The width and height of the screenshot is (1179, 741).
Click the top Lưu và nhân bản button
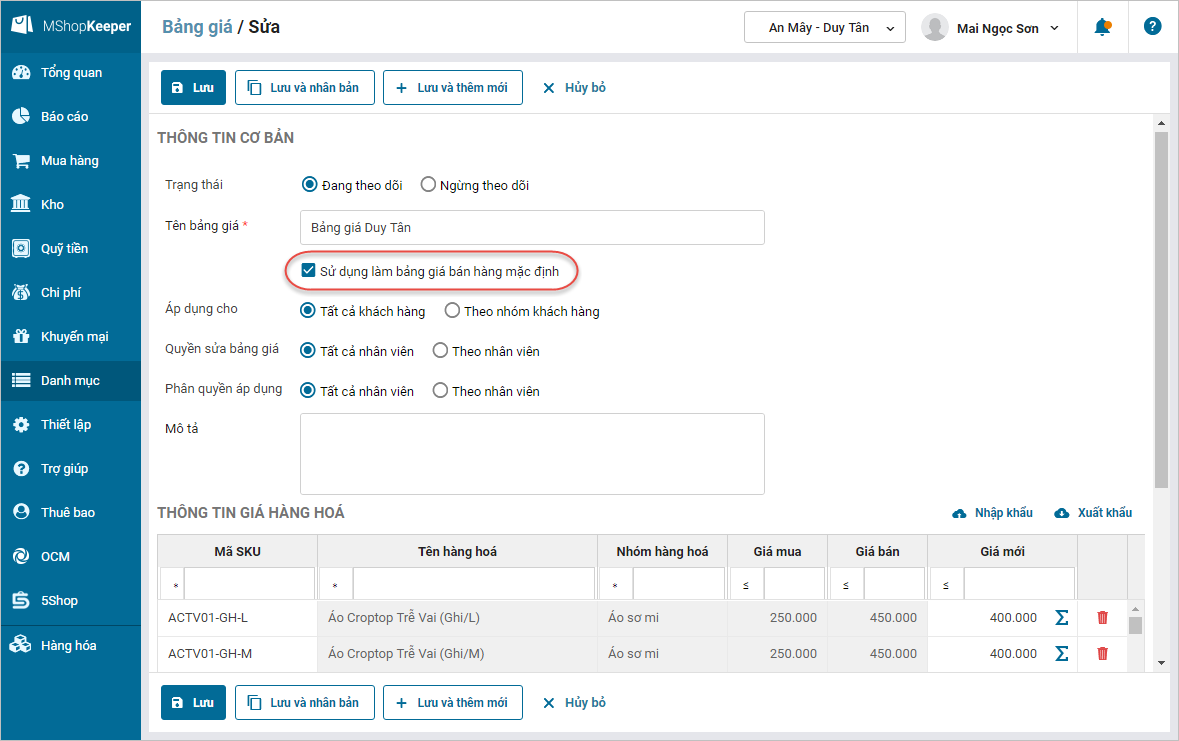click(305, 87)
